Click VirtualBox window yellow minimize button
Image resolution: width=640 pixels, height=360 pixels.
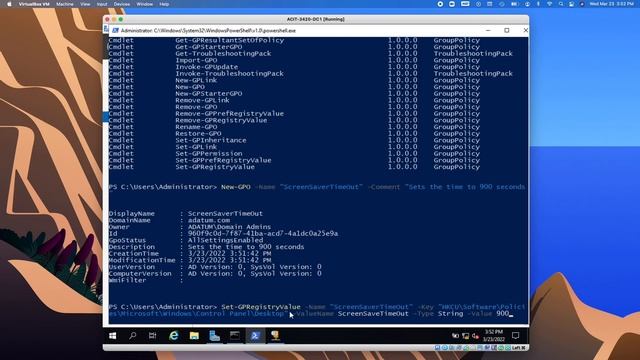point(114,19)
